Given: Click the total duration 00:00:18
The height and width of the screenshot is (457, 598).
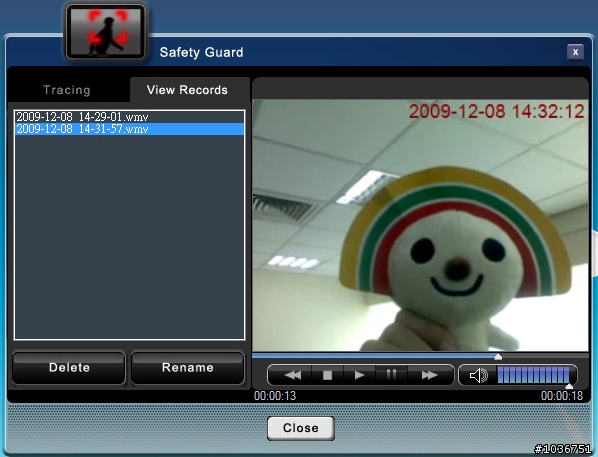Looking at the screenshot, I should tap(562, 396).
